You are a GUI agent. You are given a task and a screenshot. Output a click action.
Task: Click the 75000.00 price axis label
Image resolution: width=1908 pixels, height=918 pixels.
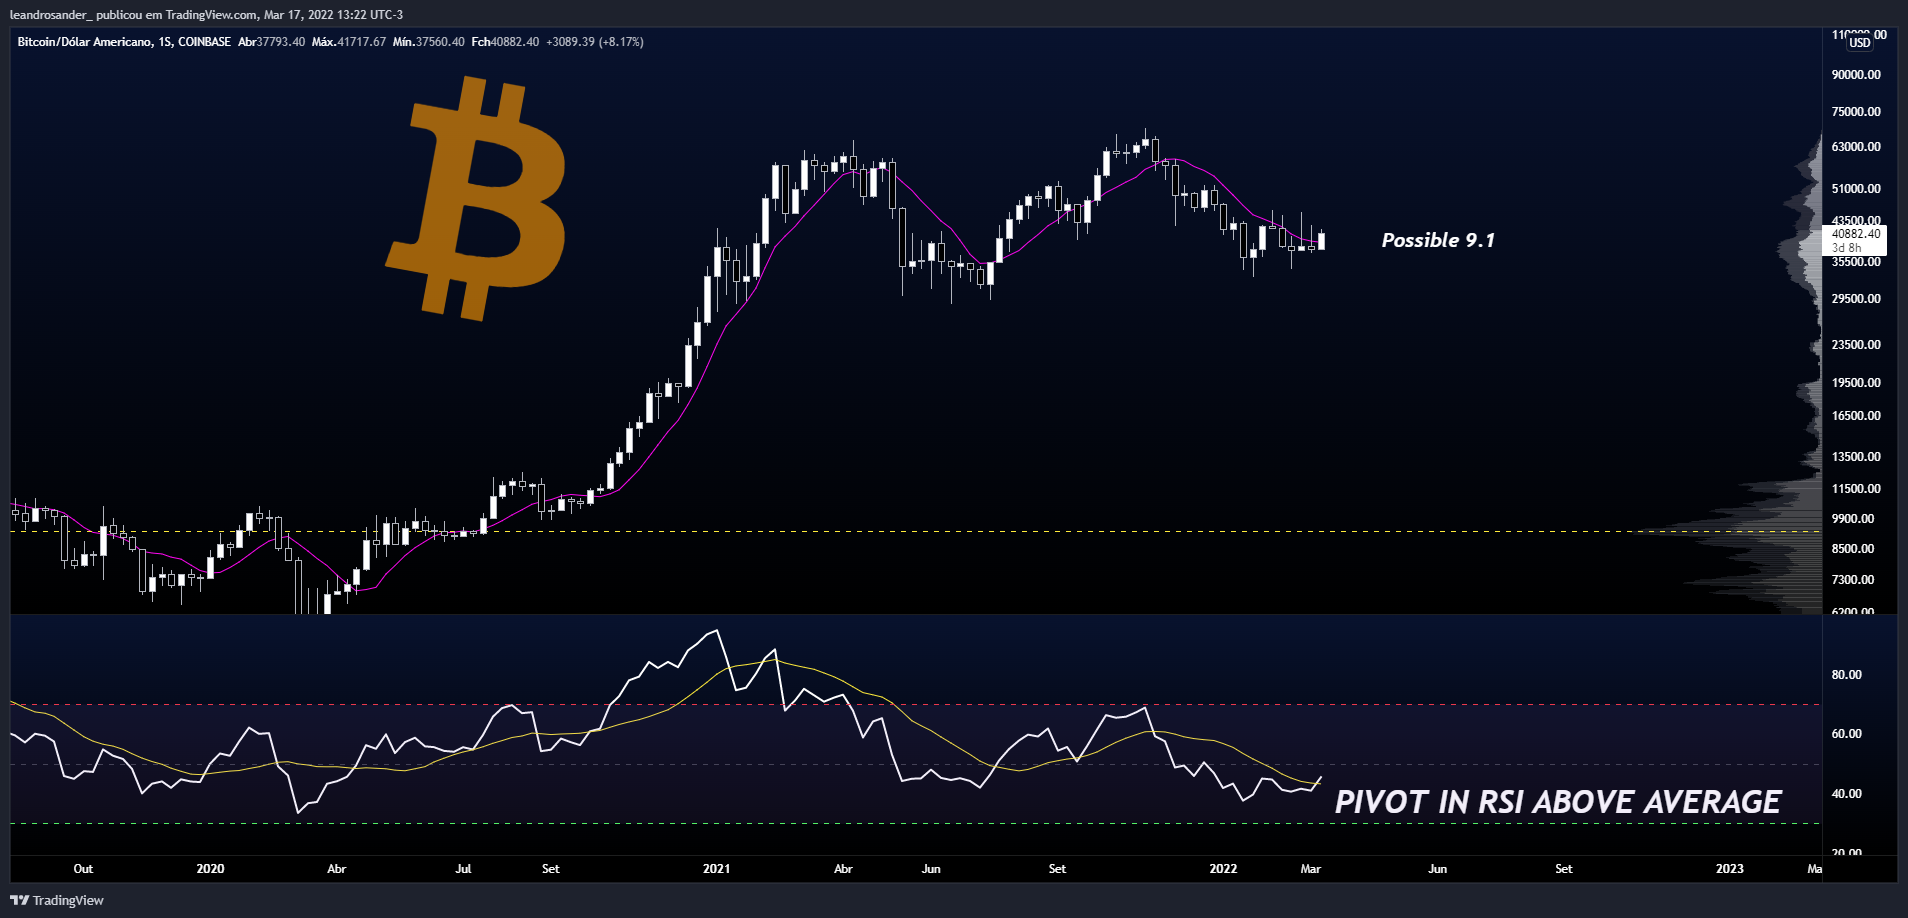tap(1856, 112)
